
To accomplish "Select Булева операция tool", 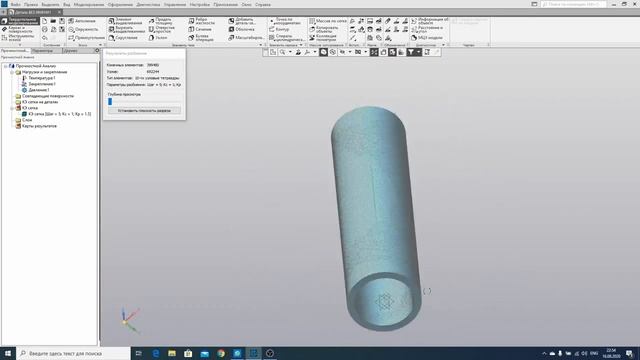I will pyautogui.click(x=201, y=38).
